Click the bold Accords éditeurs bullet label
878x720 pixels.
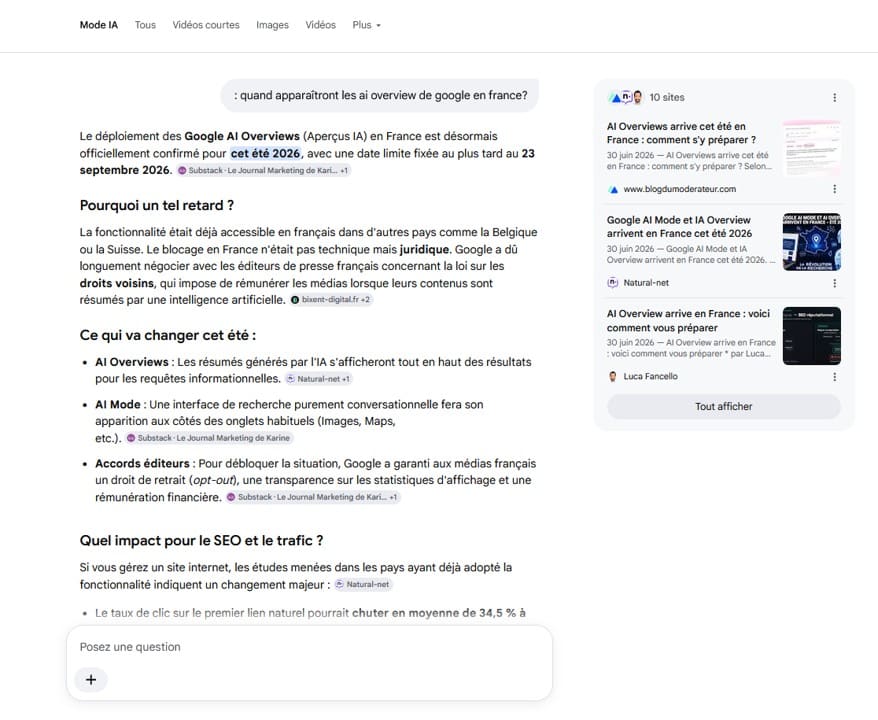[142, 464]
